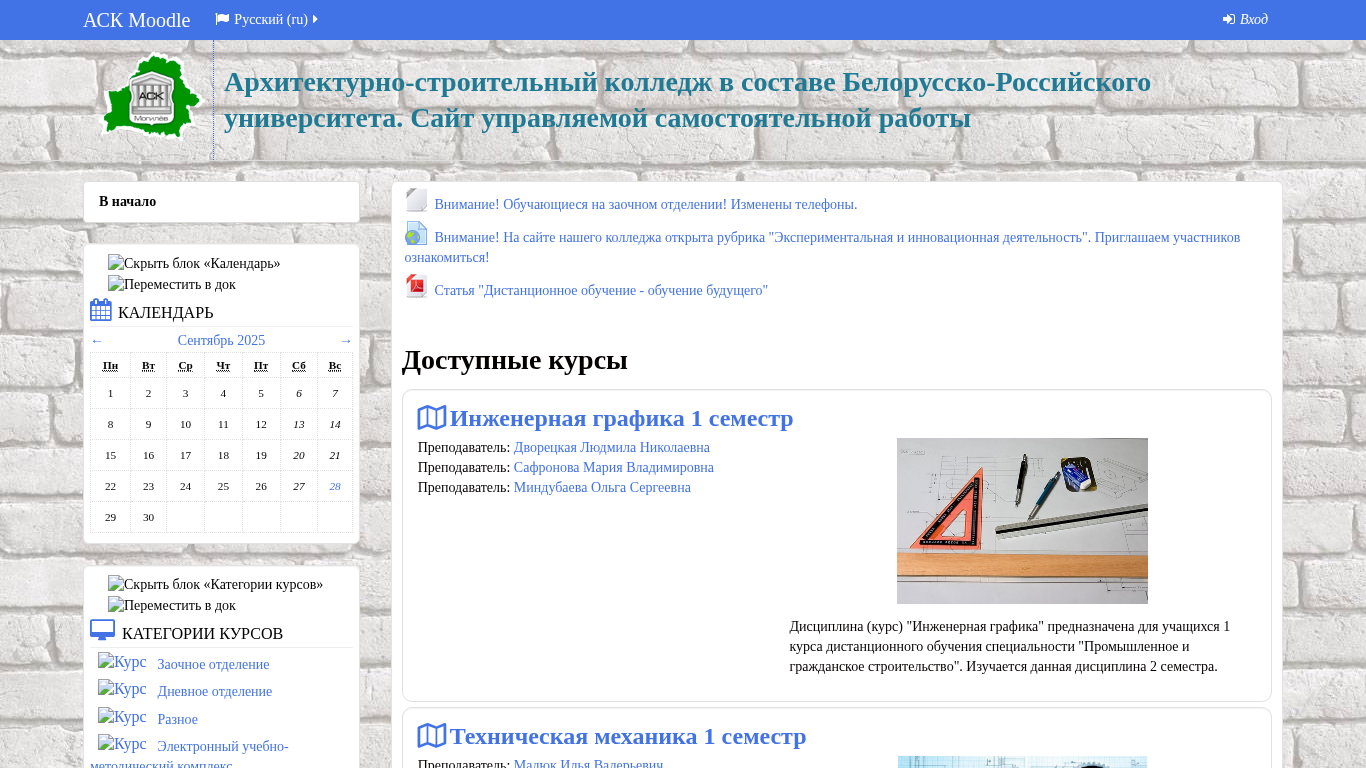Click the map icon beside Техническая механика
The image size is (1366, 768).
pos(431,736)
